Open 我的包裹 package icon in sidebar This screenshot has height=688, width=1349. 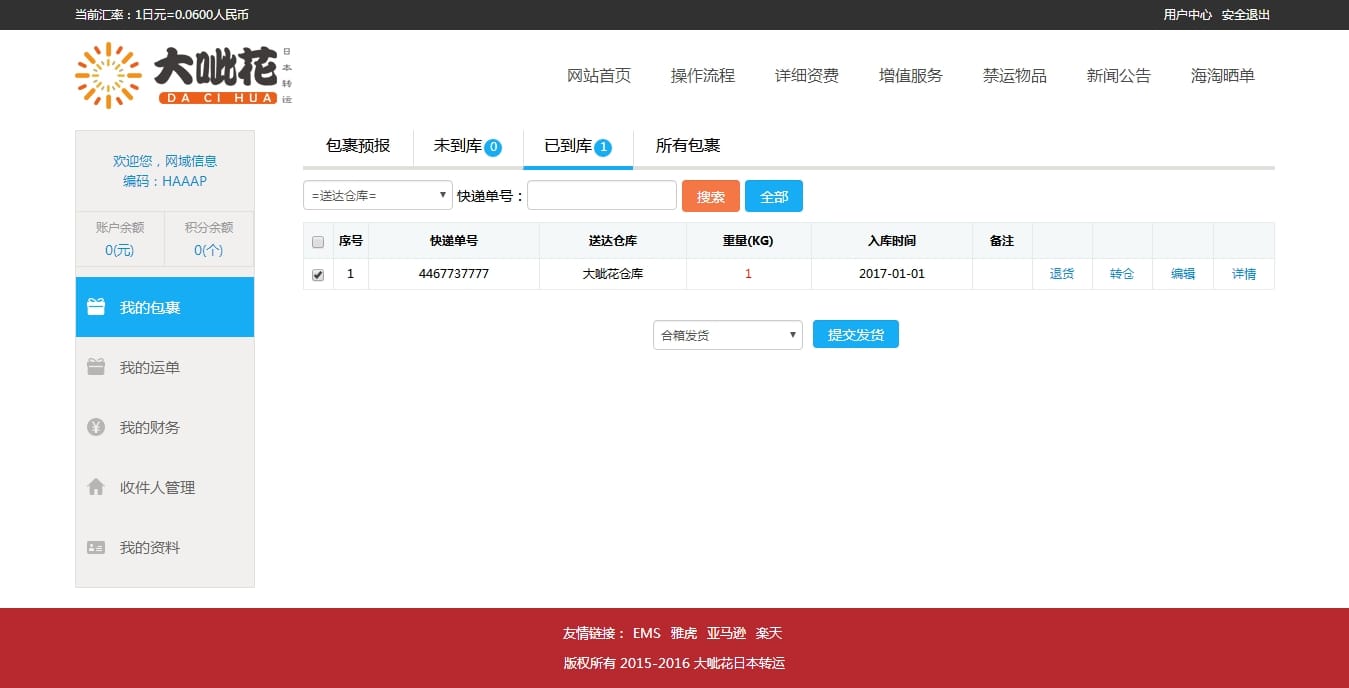click(96, 307)
